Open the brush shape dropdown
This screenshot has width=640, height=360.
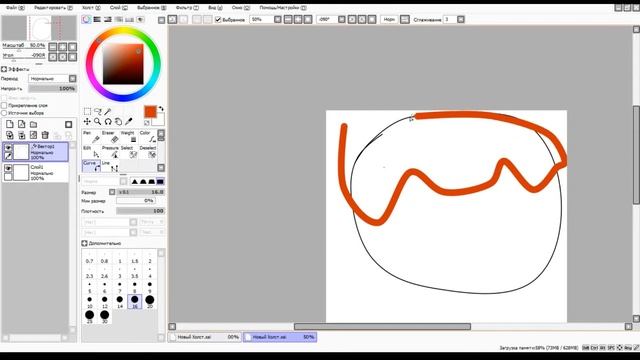pyautogui.click(x=123, y=181)
